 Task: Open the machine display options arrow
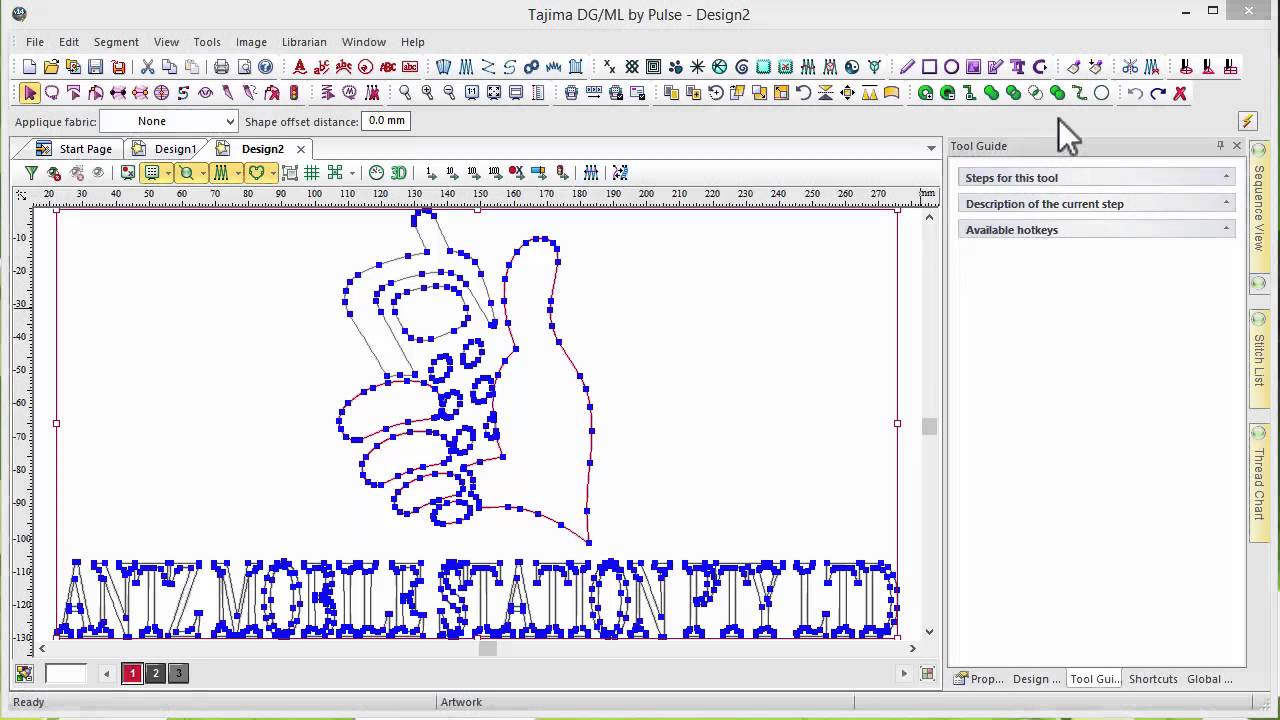point(167,173)
